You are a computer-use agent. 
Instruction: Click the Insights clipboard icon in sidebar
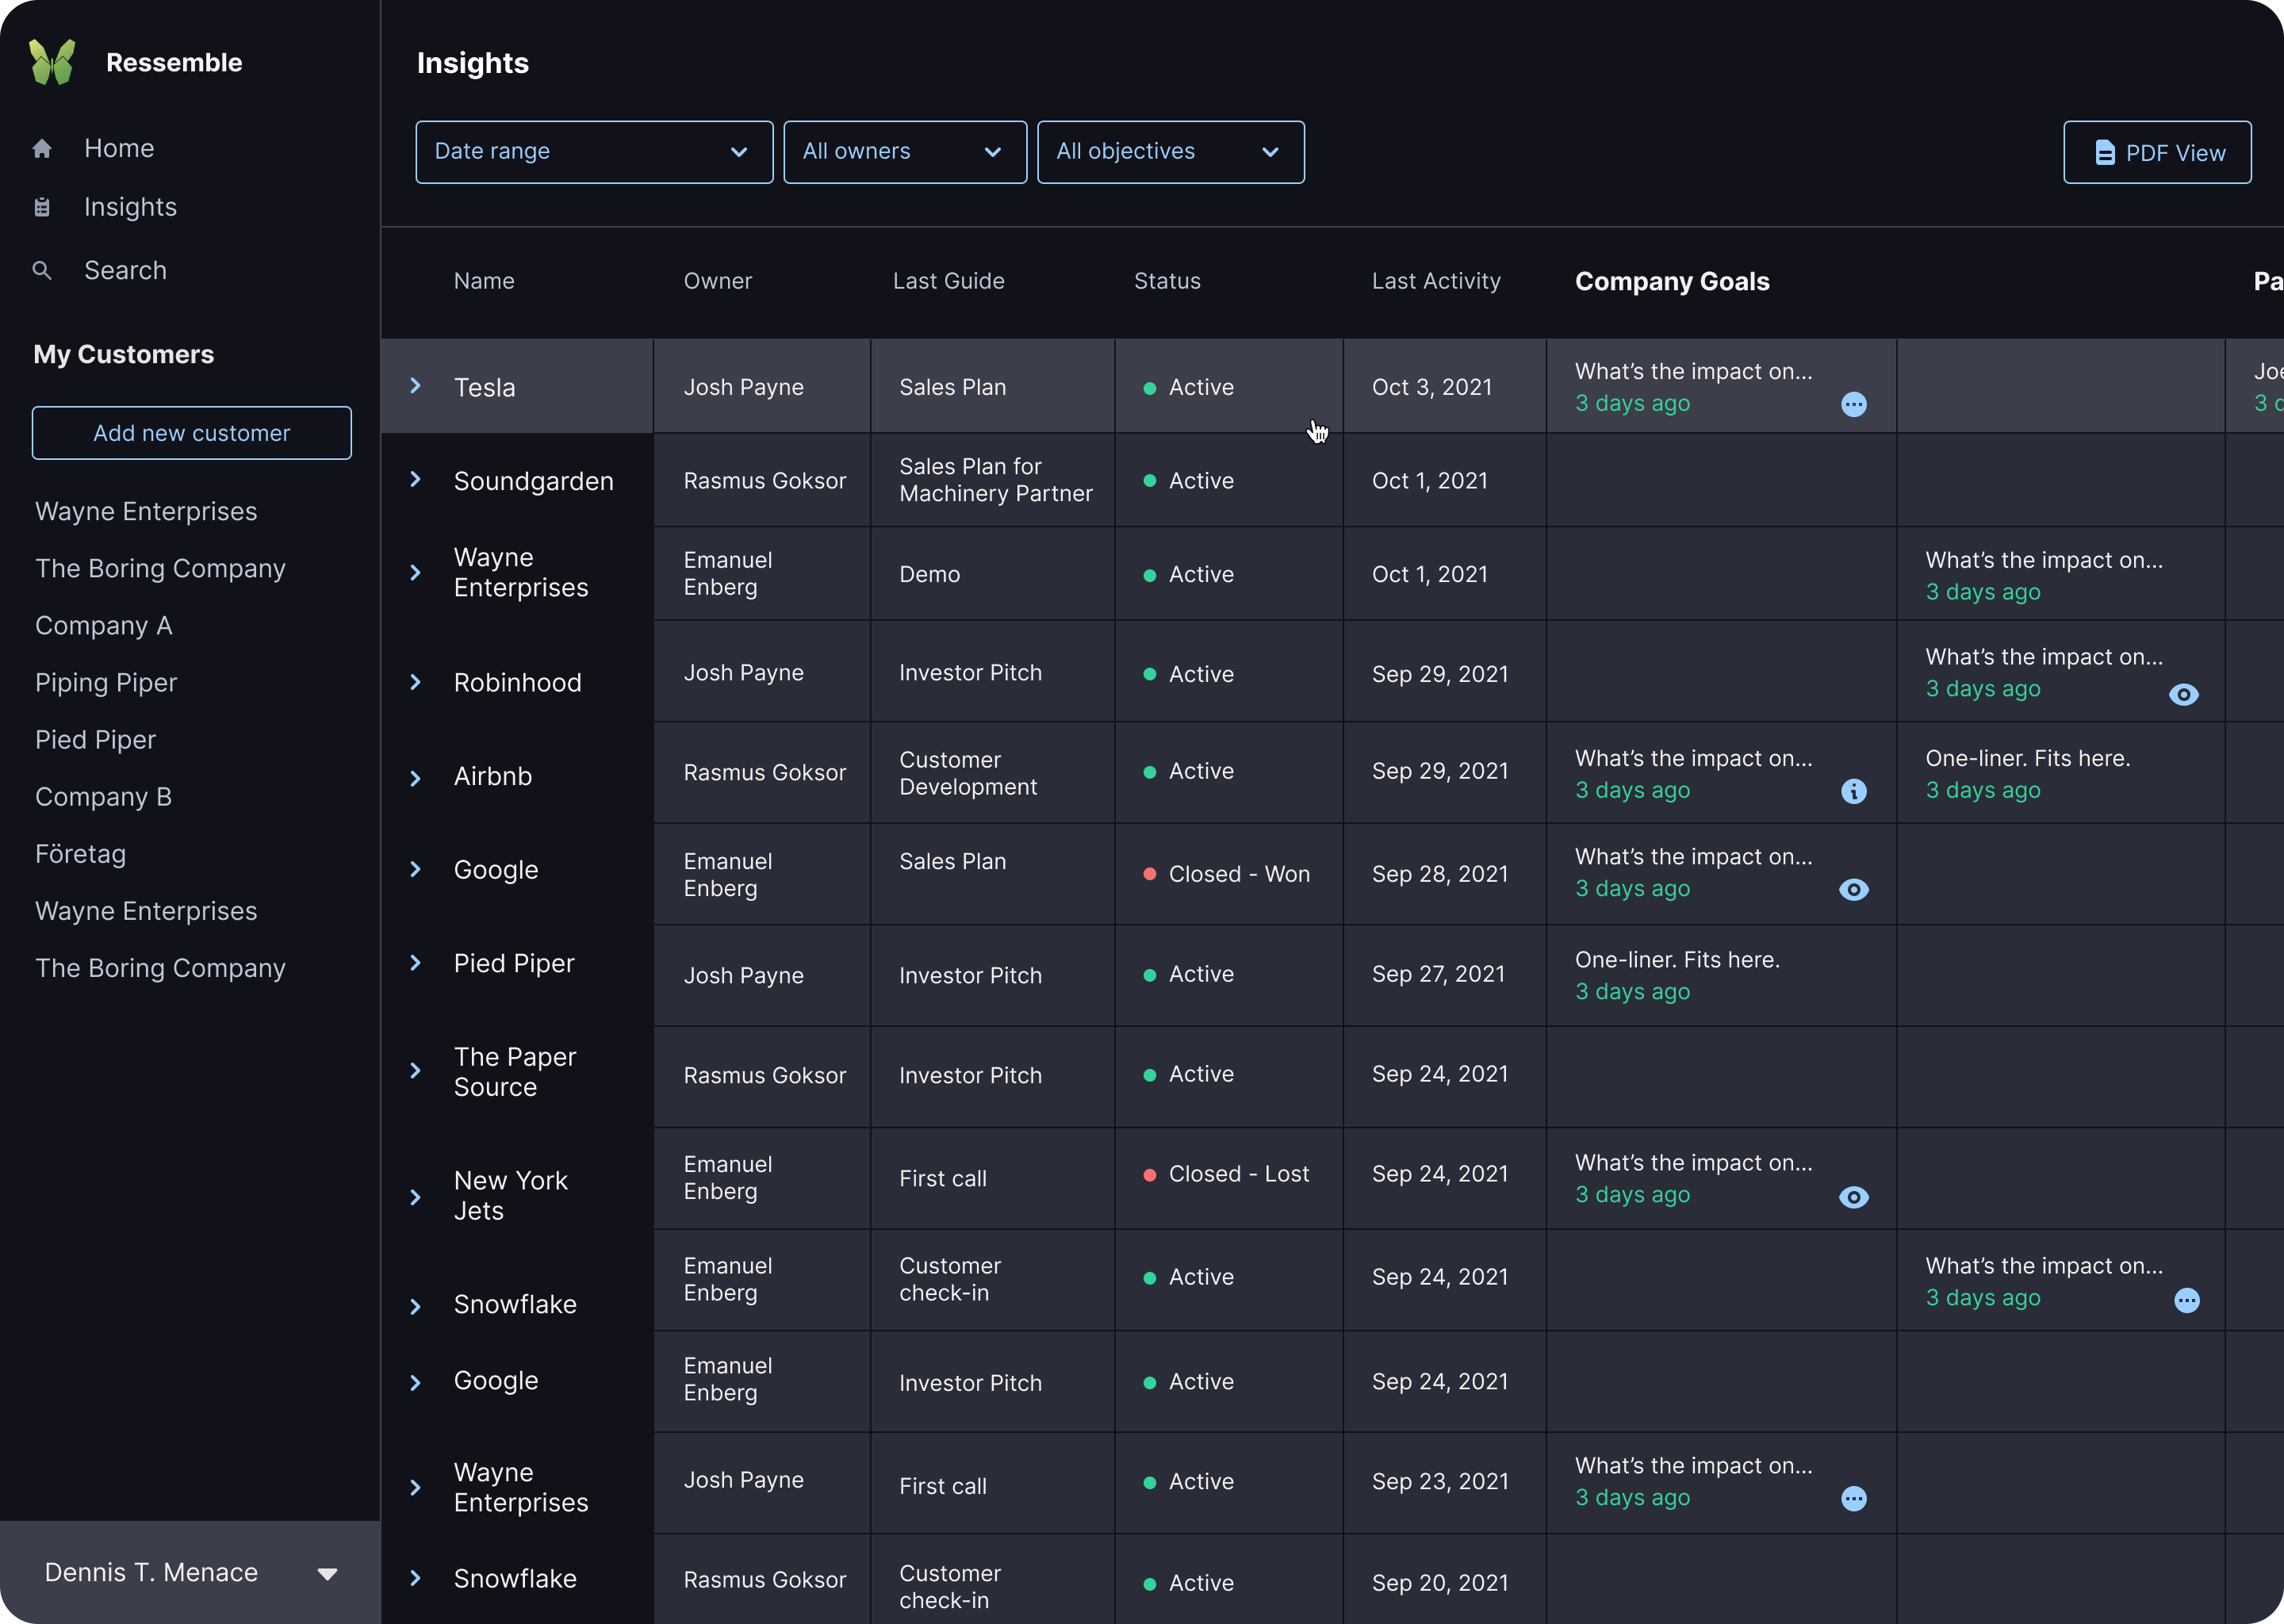tap(42, 207)
